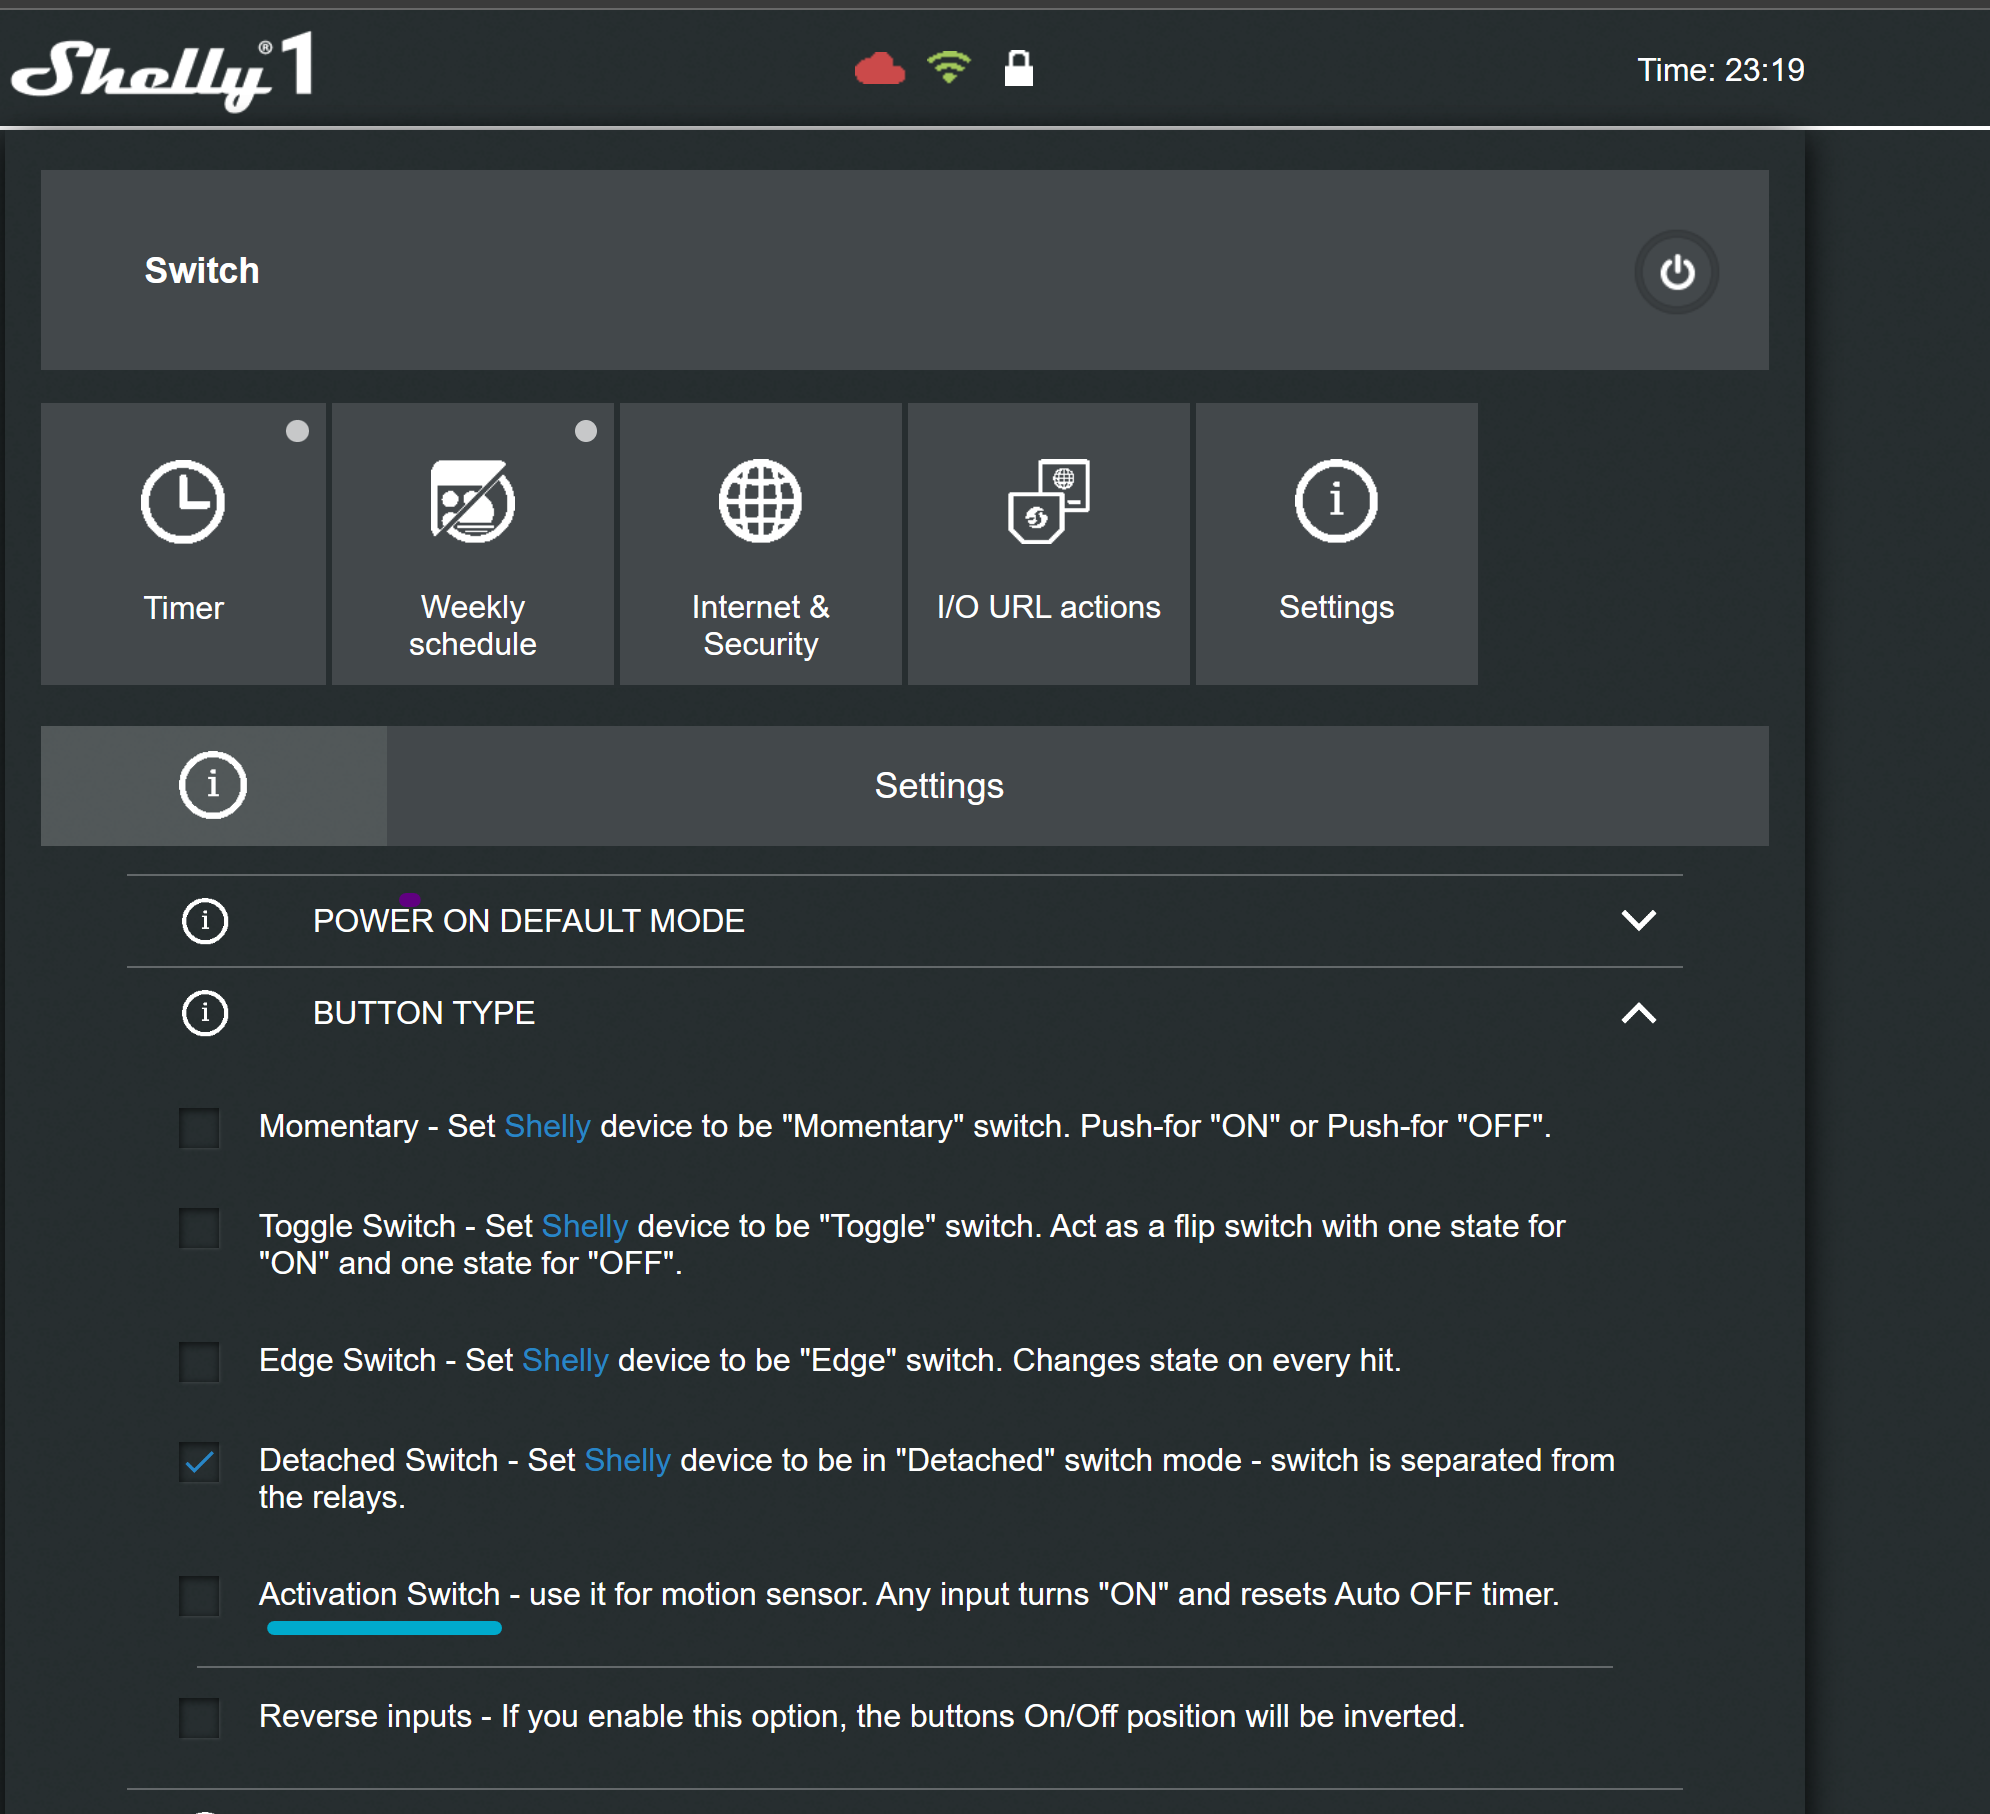Check the Toggle Switch option
This screenshot has height=1814, width=1990.
[x=199, y=1228]
